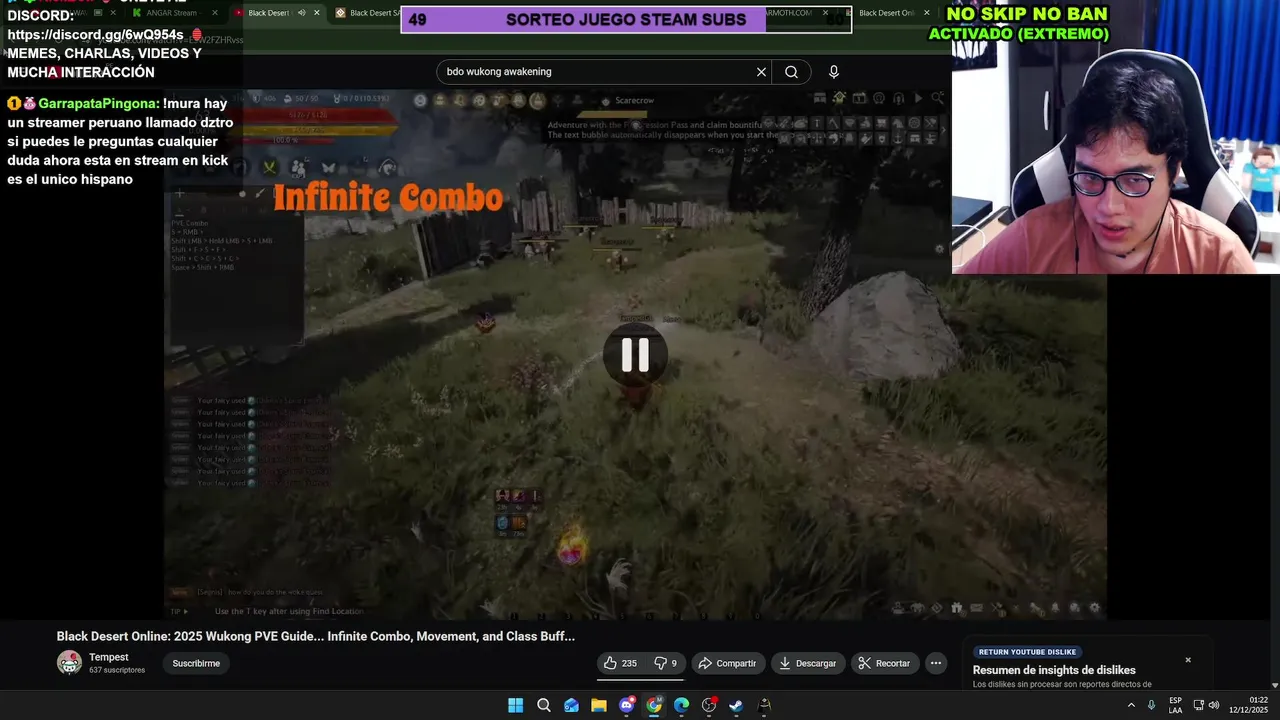This screenshot has width=1280, height=720.
Task: Close the ANGAR Stream tab
Action: [x=214, y=13]
